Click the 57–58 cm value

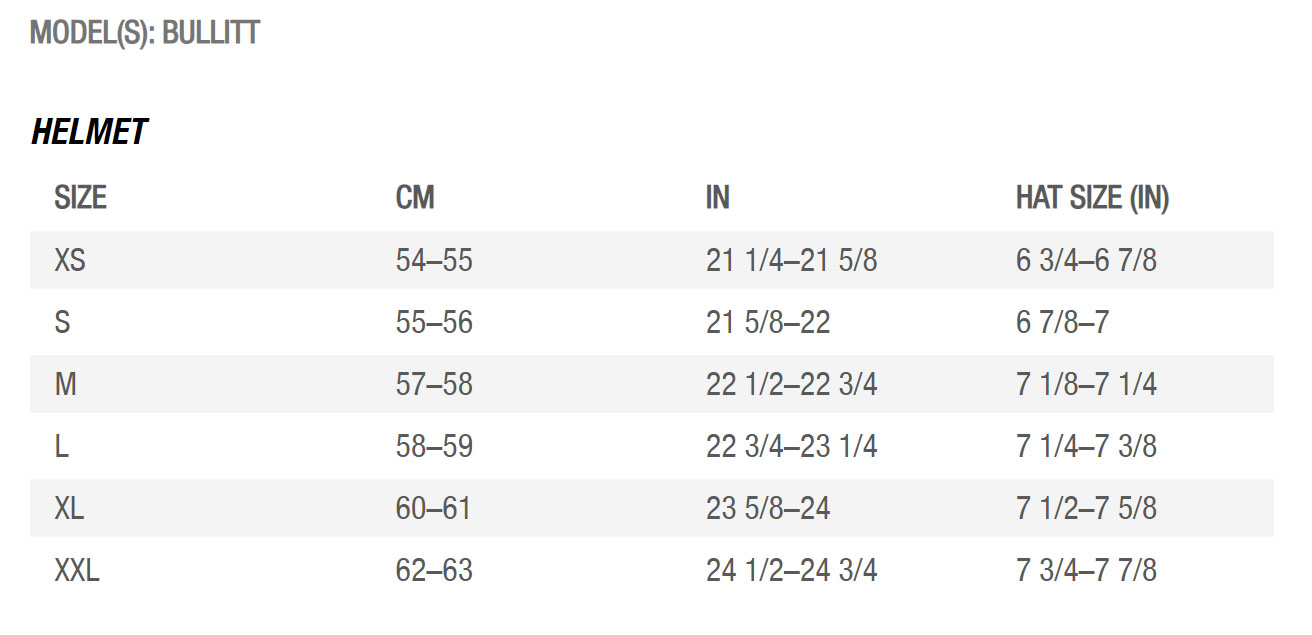pos(434,385)
